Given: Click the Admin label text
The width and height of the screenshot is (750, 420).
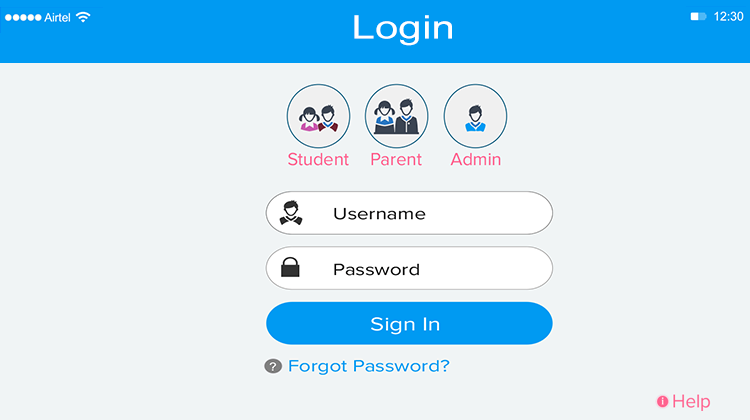Looking at the screenshot, I should [475, 159].
